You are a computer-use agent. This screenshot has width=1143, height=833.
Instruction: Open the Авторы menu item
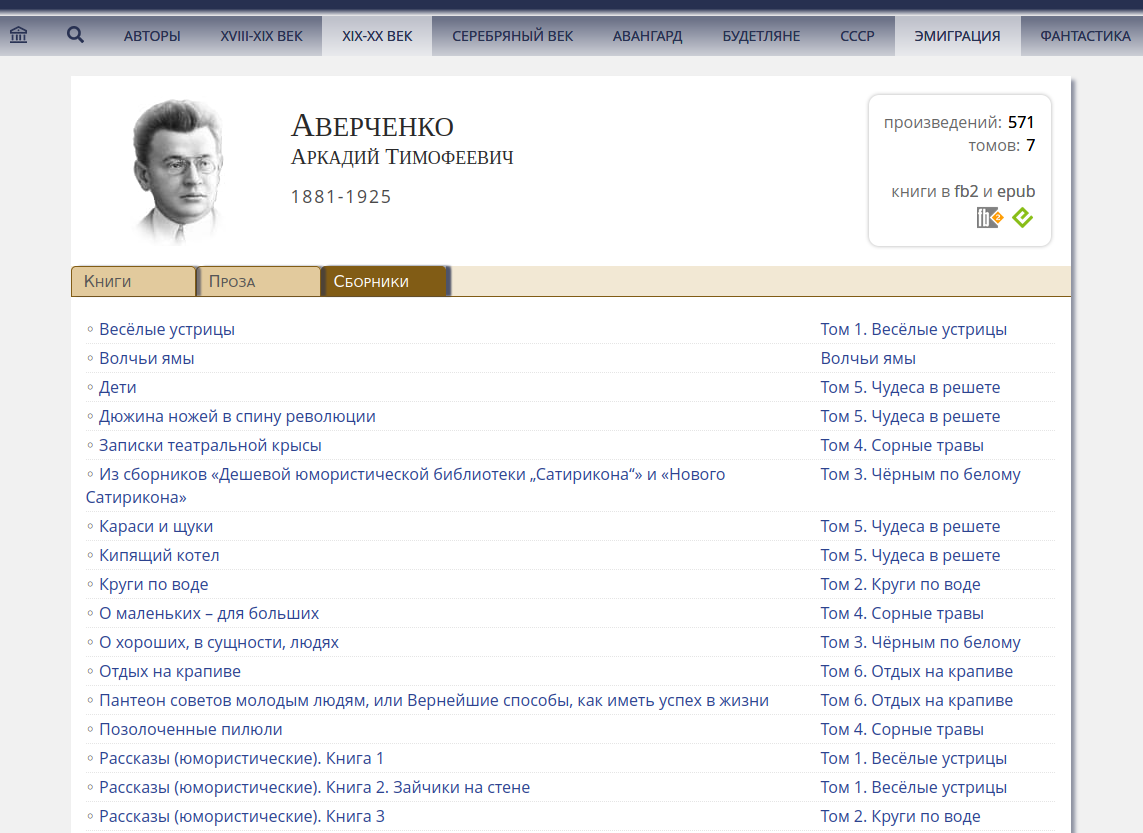(152, 36)
